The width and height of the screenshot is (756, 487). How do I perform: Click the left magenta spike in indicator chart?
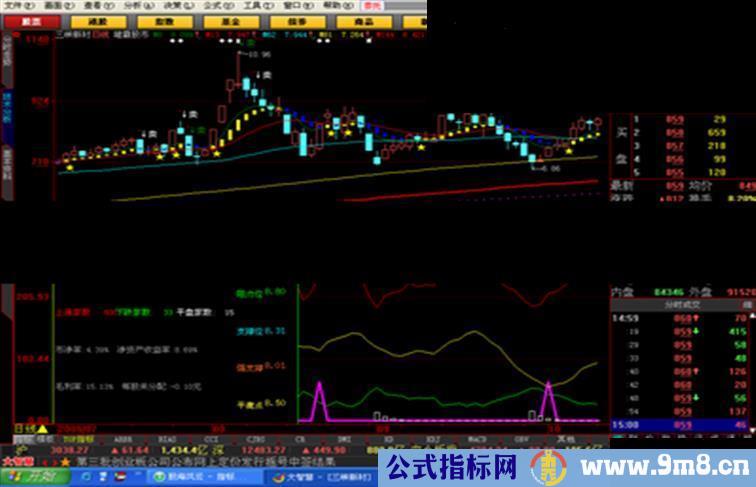tap(318, 400)
